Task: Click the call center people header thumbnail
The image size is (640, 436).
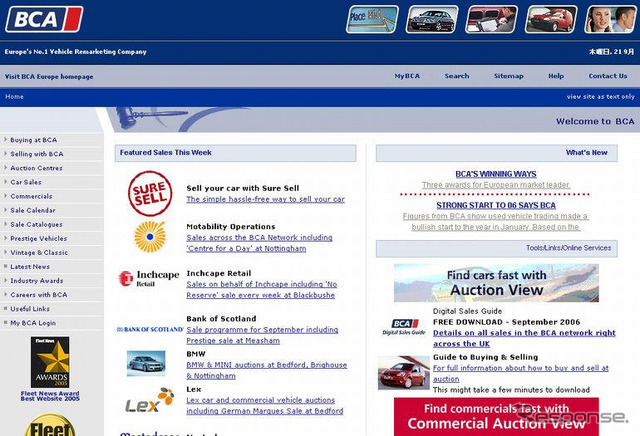Action: coord(611,19)
